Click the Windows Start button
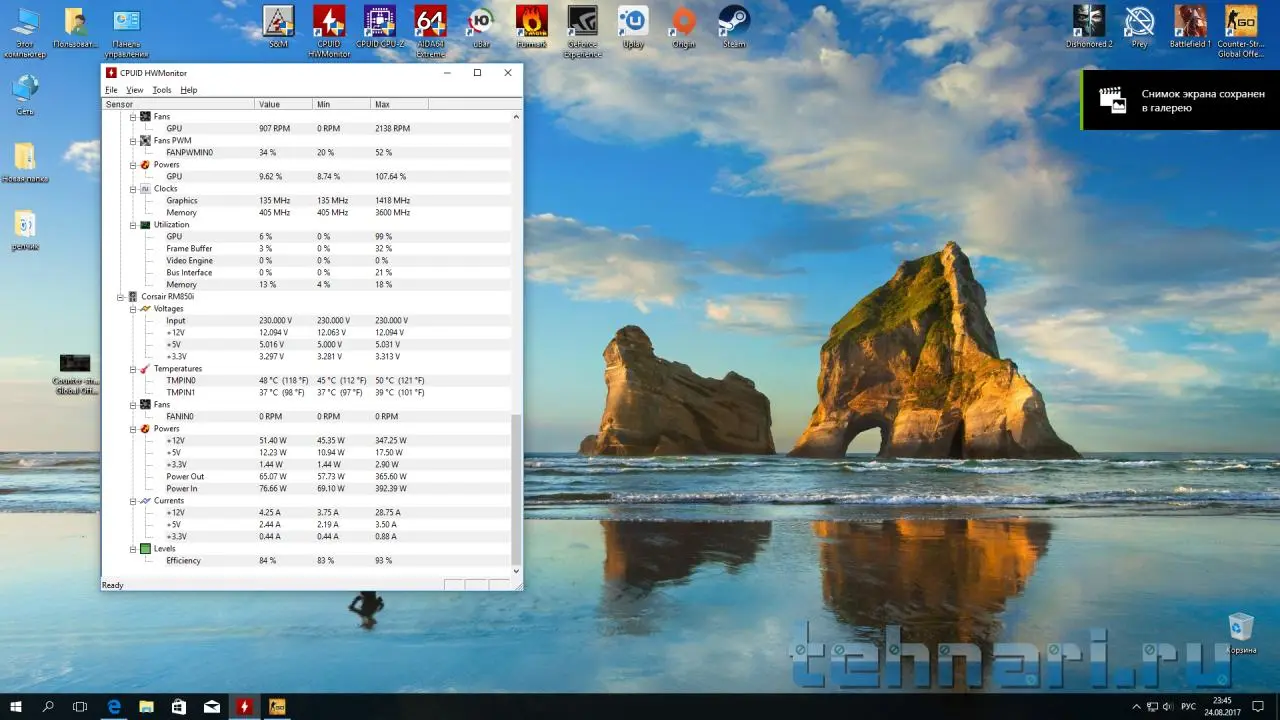 tap(16, 706)
